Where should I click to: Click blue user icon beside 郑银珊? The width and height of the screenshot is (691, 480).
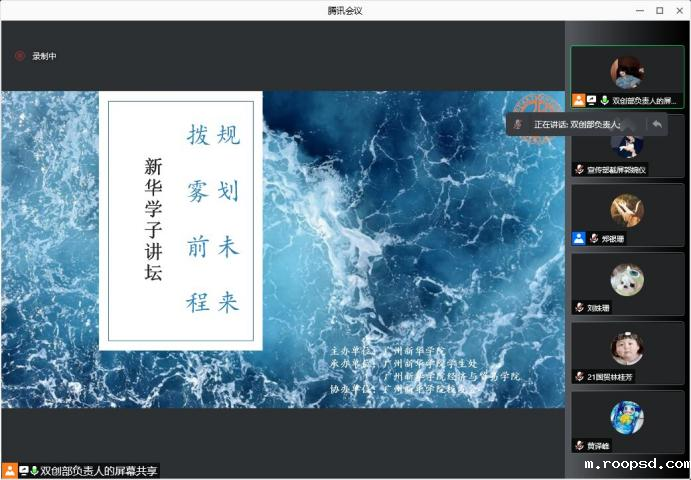(x=579, y=238)
